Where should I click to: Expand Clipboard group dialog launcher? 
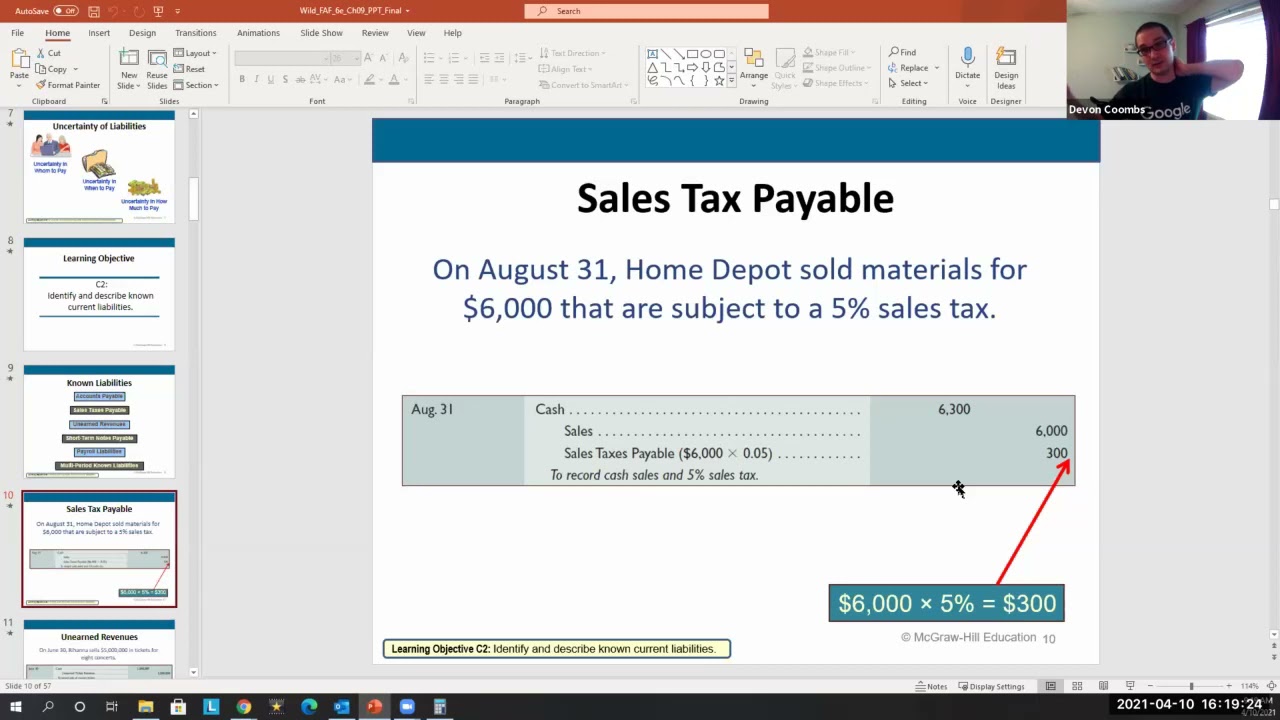pos(105,101)
